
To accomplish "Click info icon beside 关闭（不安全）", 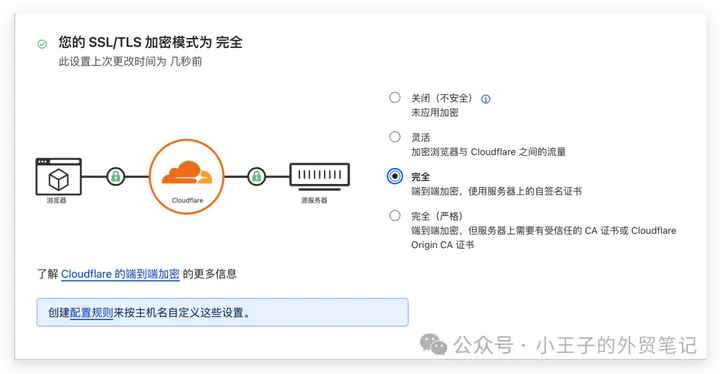I will pos(485,99).
